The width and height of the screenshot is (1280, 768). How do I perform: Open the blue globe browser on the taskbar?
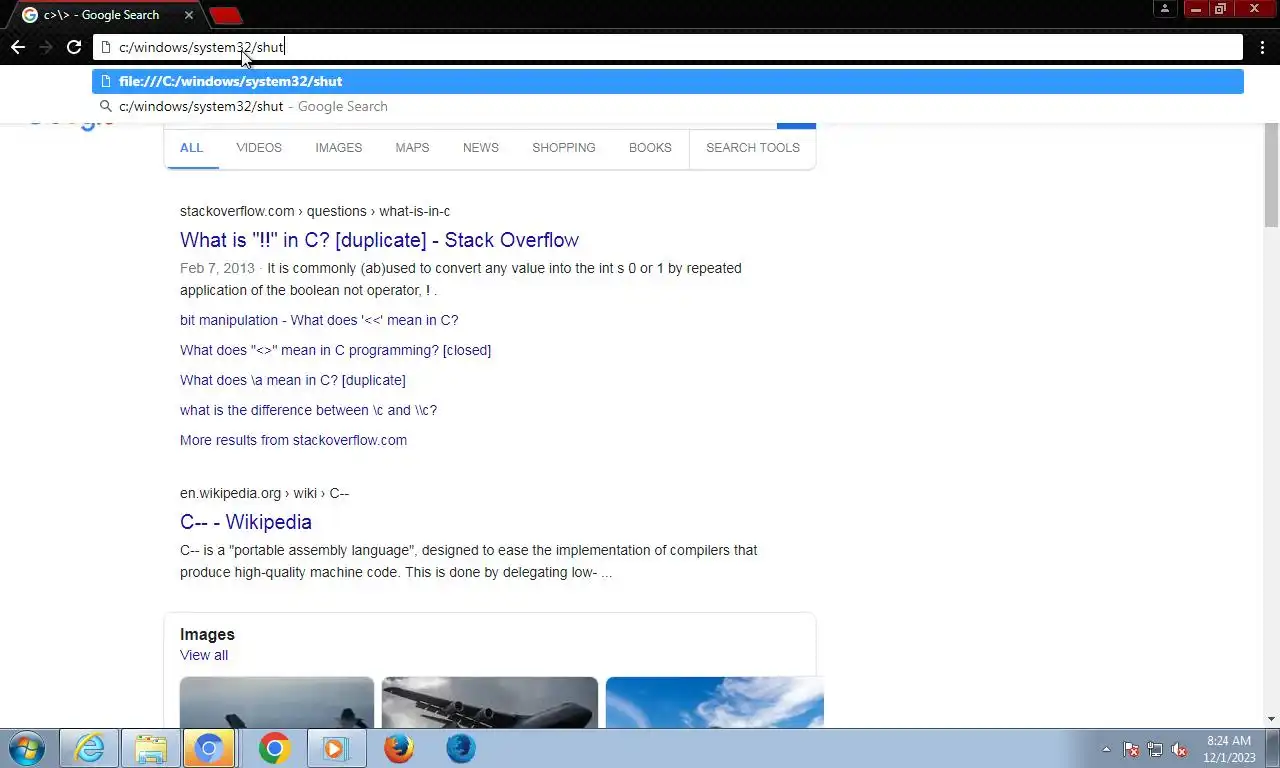point(461,748)
